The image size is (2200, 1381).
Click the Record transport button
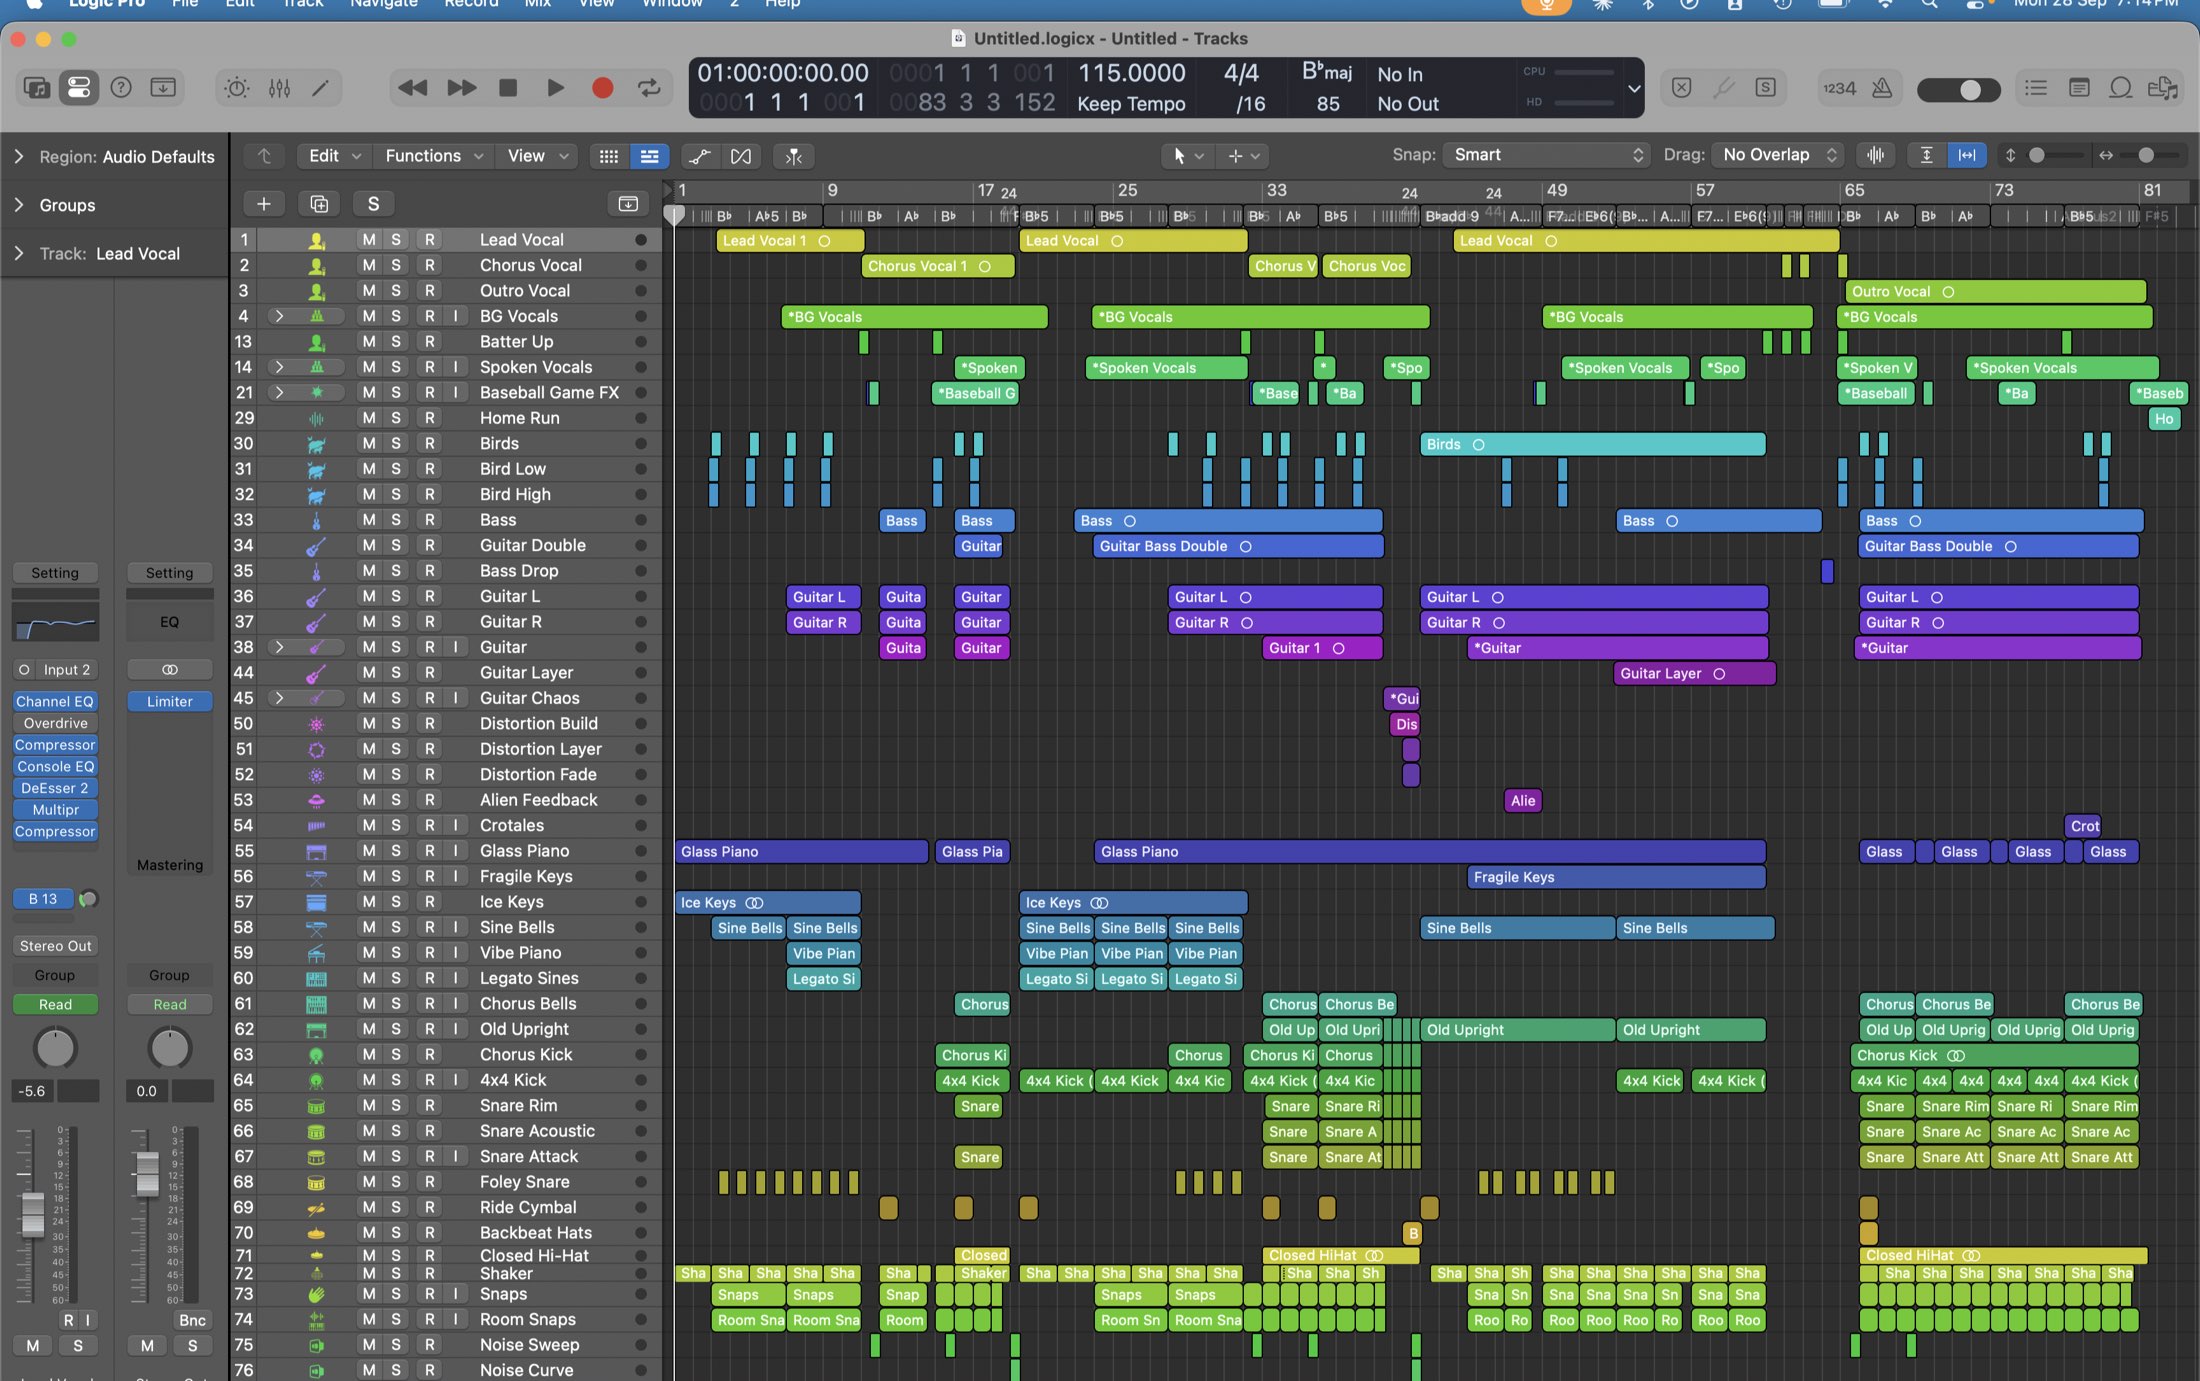point(602,88)
